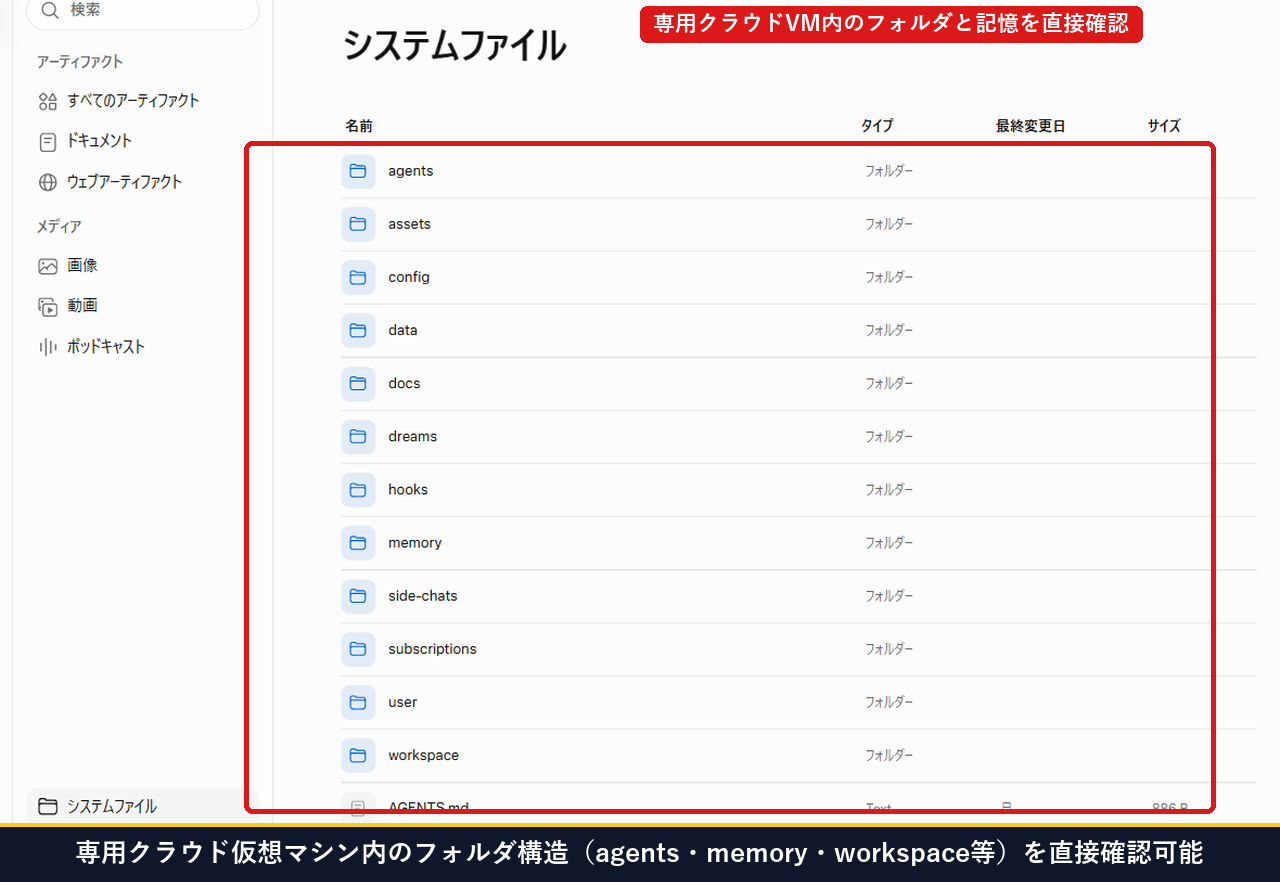Click the data folder icon
The width and height of the screenshot is (1280, 882).
(358, 330)
